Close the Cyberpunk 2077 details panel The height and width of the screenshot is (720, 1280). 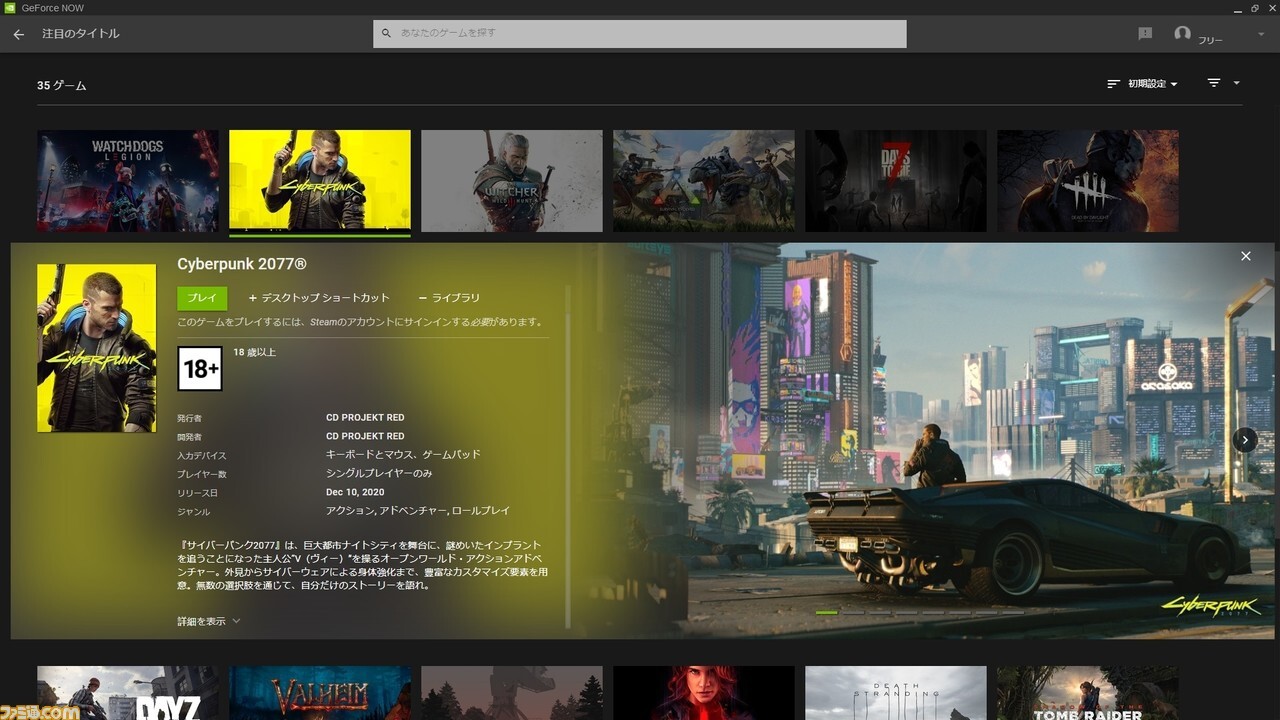1246,256
